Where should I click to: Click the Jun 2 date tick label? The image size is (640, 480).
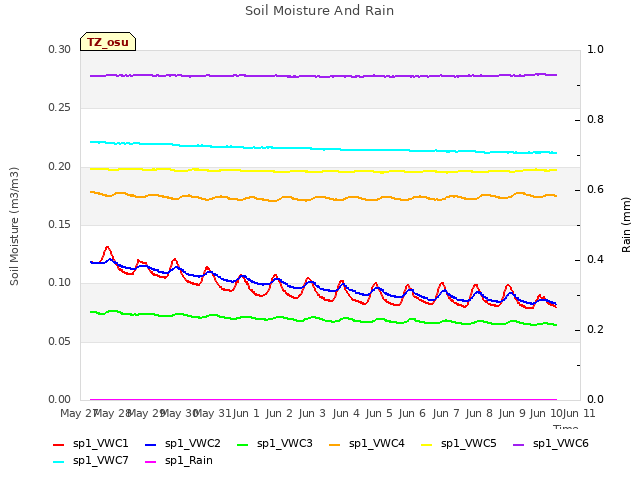point(279,413)
